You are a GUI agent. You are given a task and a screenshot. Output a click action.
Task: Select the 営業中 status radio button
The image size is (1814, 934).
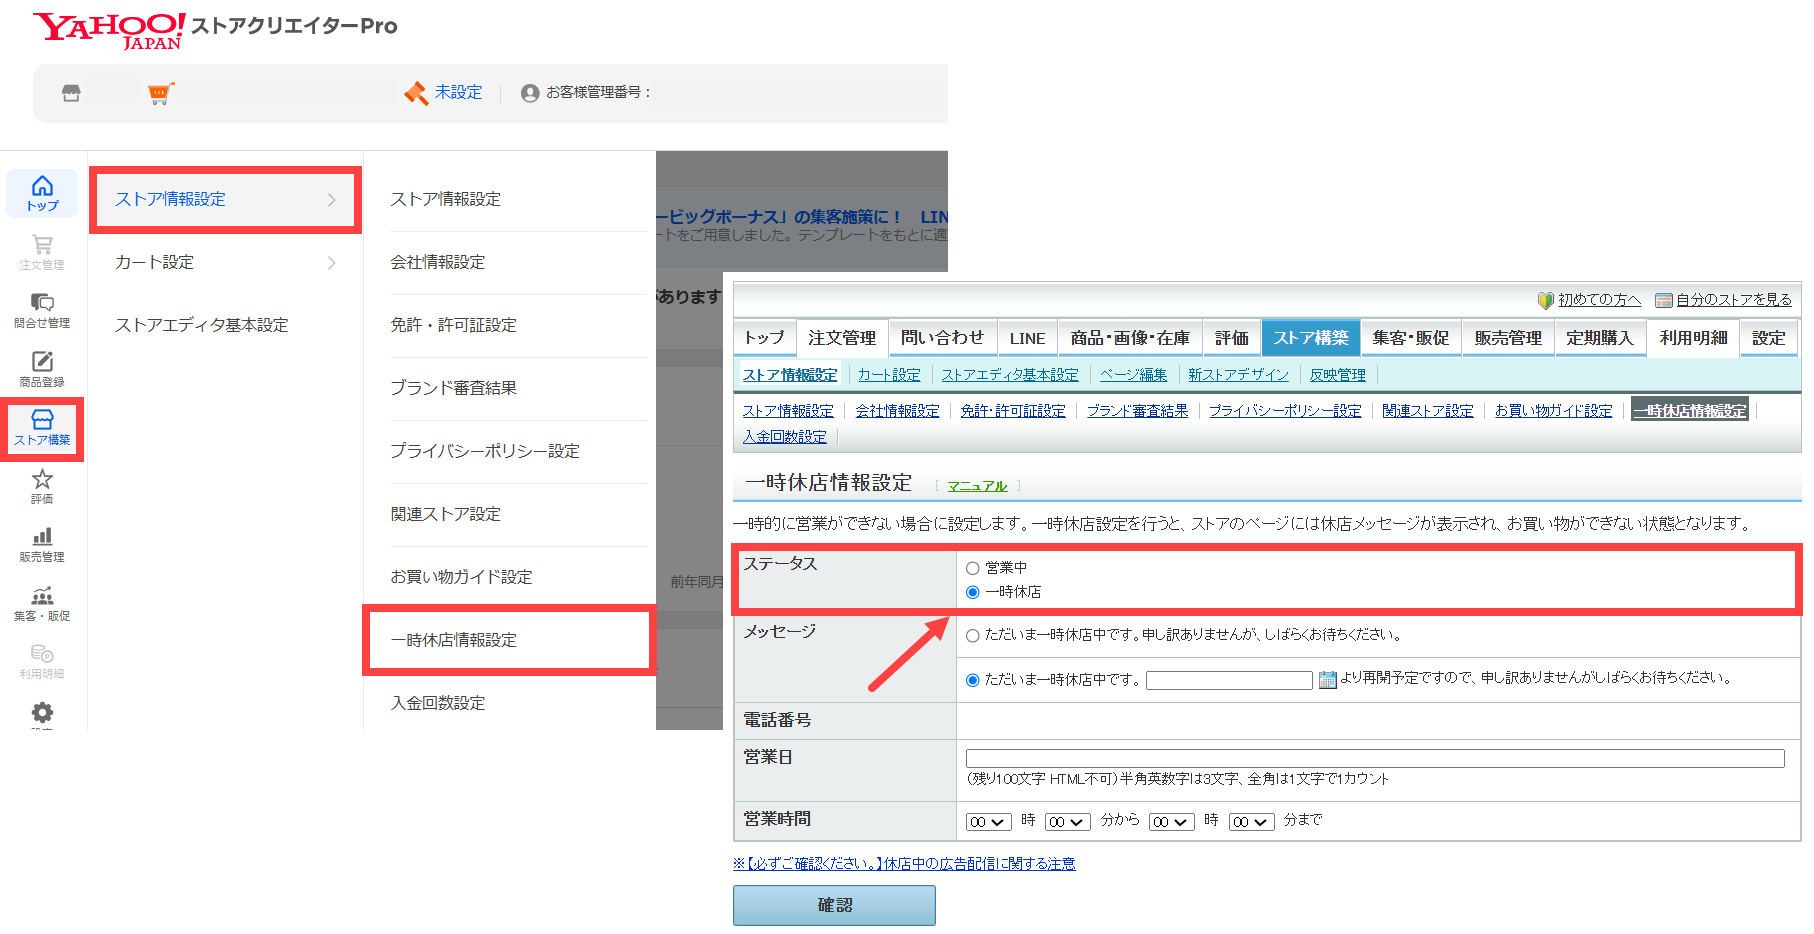point(972,568)
